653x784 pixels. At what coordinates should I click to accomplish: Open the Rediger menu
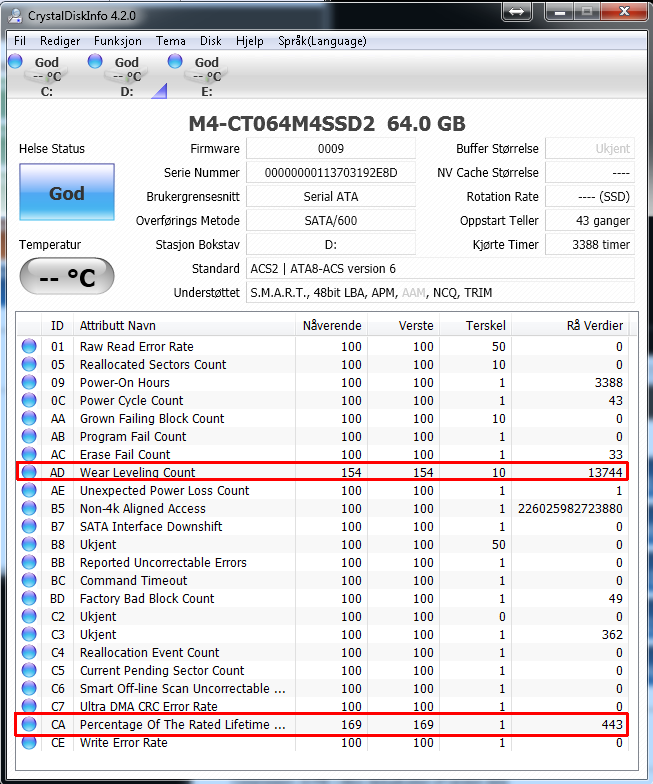[x=60, y=41]
